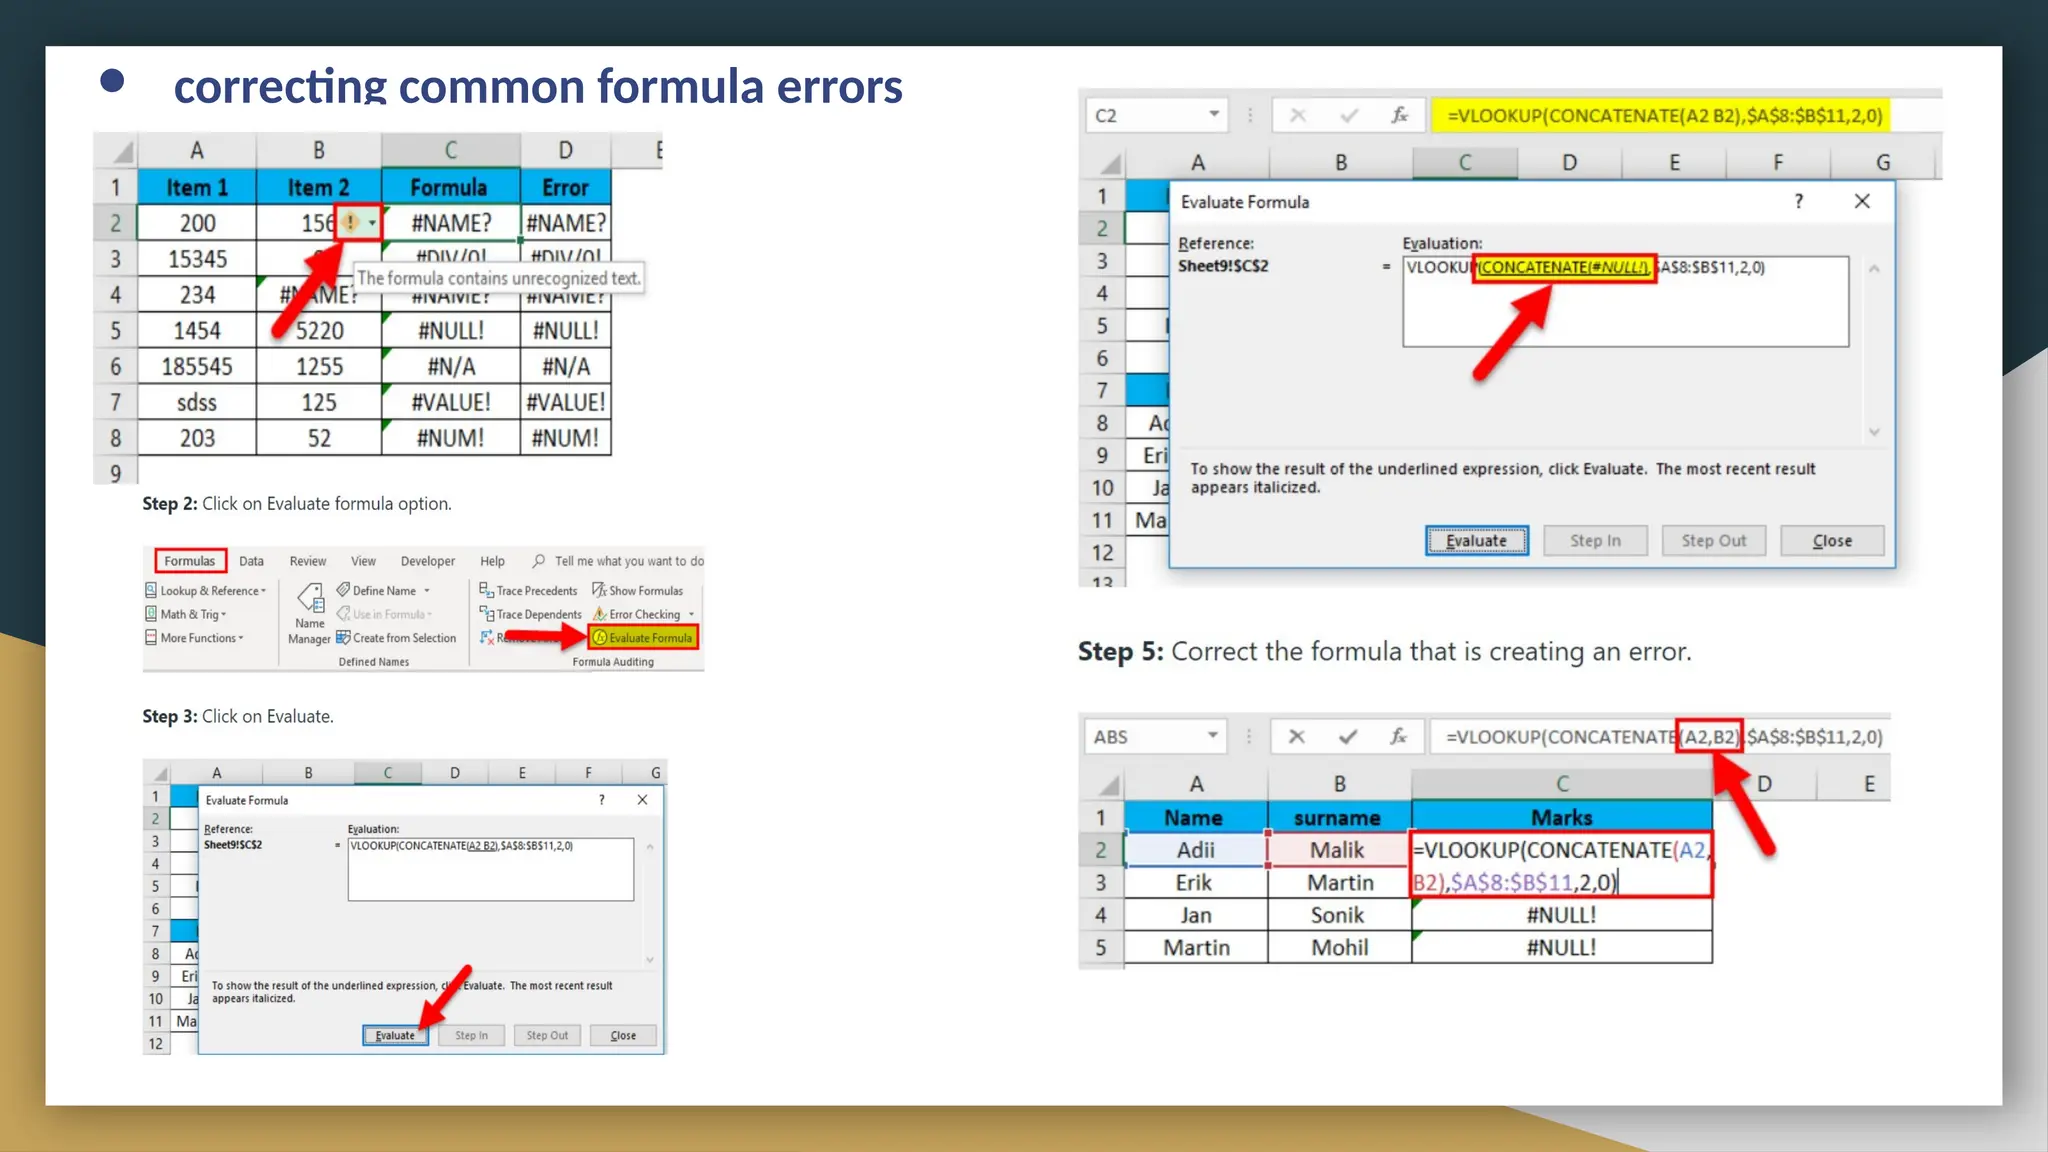Click the Show Formulas icon
The width and height of the screenshot is (2048, 1152).
pyautogui.click(x=599, y=591)
